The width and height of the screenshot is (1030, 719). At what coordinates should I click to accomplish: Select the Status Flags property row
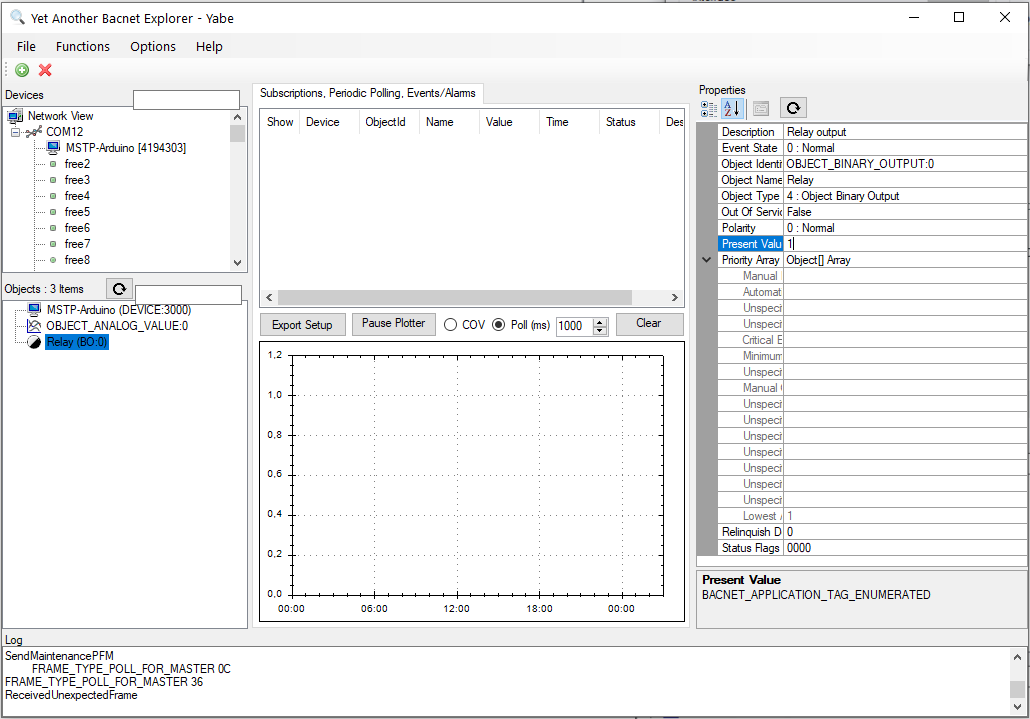coord(872,548)
